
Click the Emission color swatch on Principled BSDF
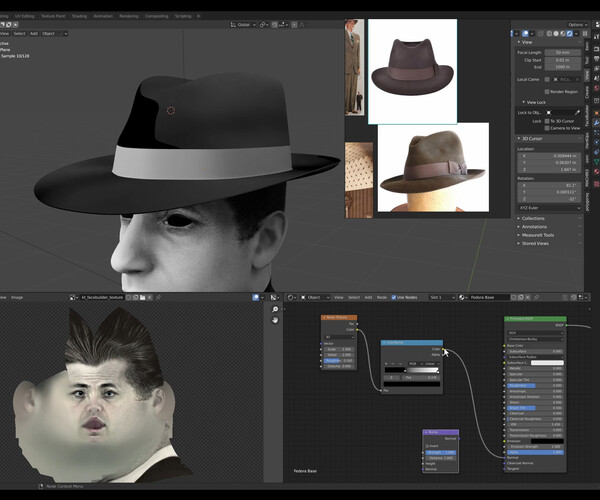click(547, 441)
